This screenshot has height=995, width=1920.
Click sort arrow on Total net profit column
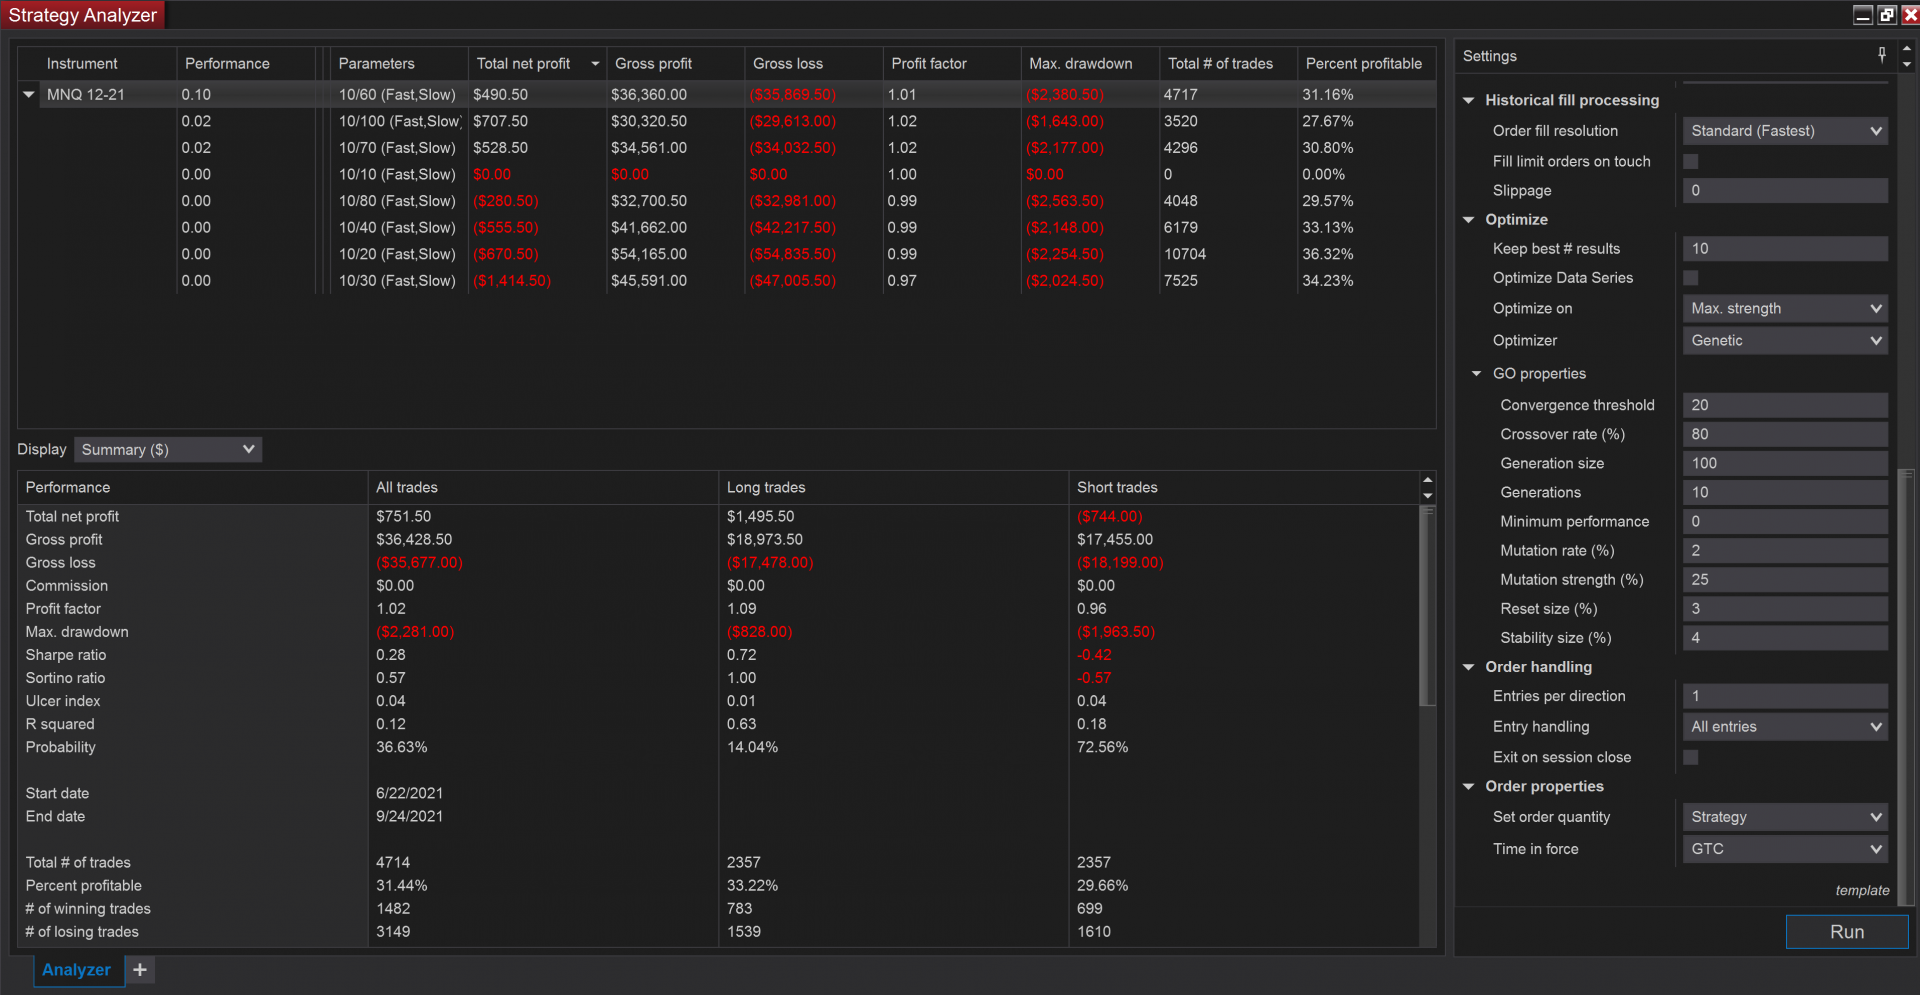595,64
